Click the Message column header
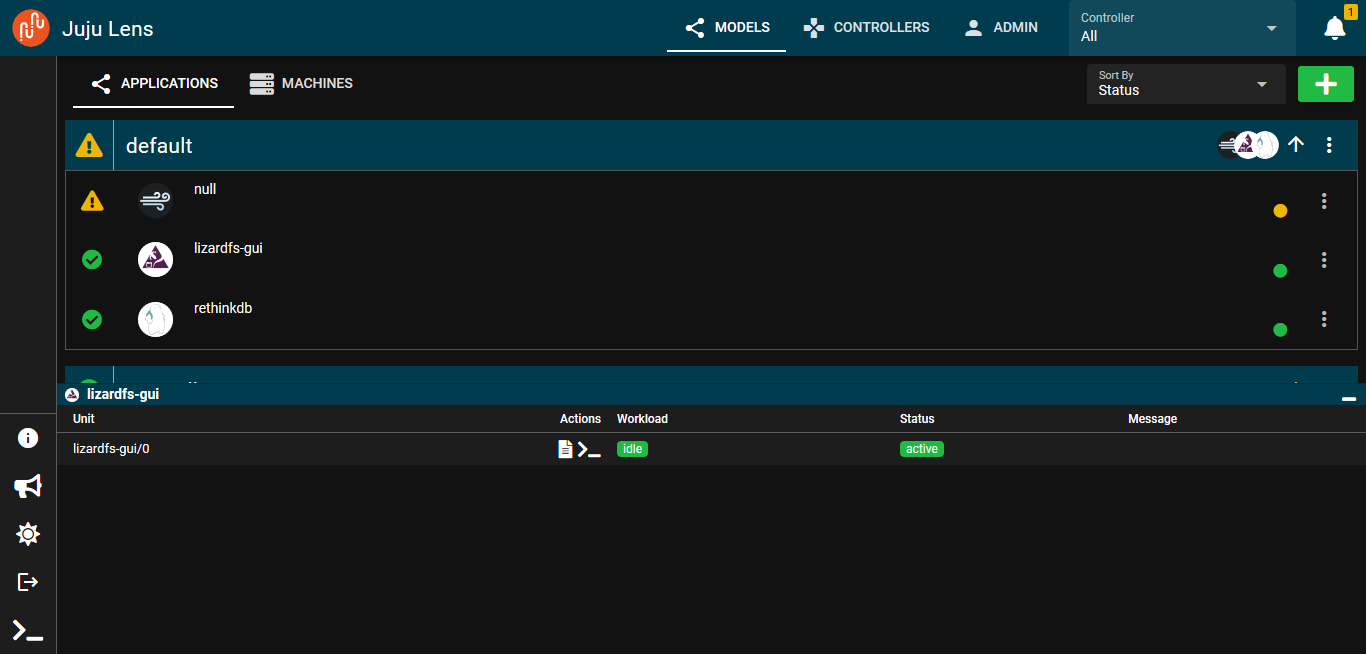 click(x=1152, y=419)
